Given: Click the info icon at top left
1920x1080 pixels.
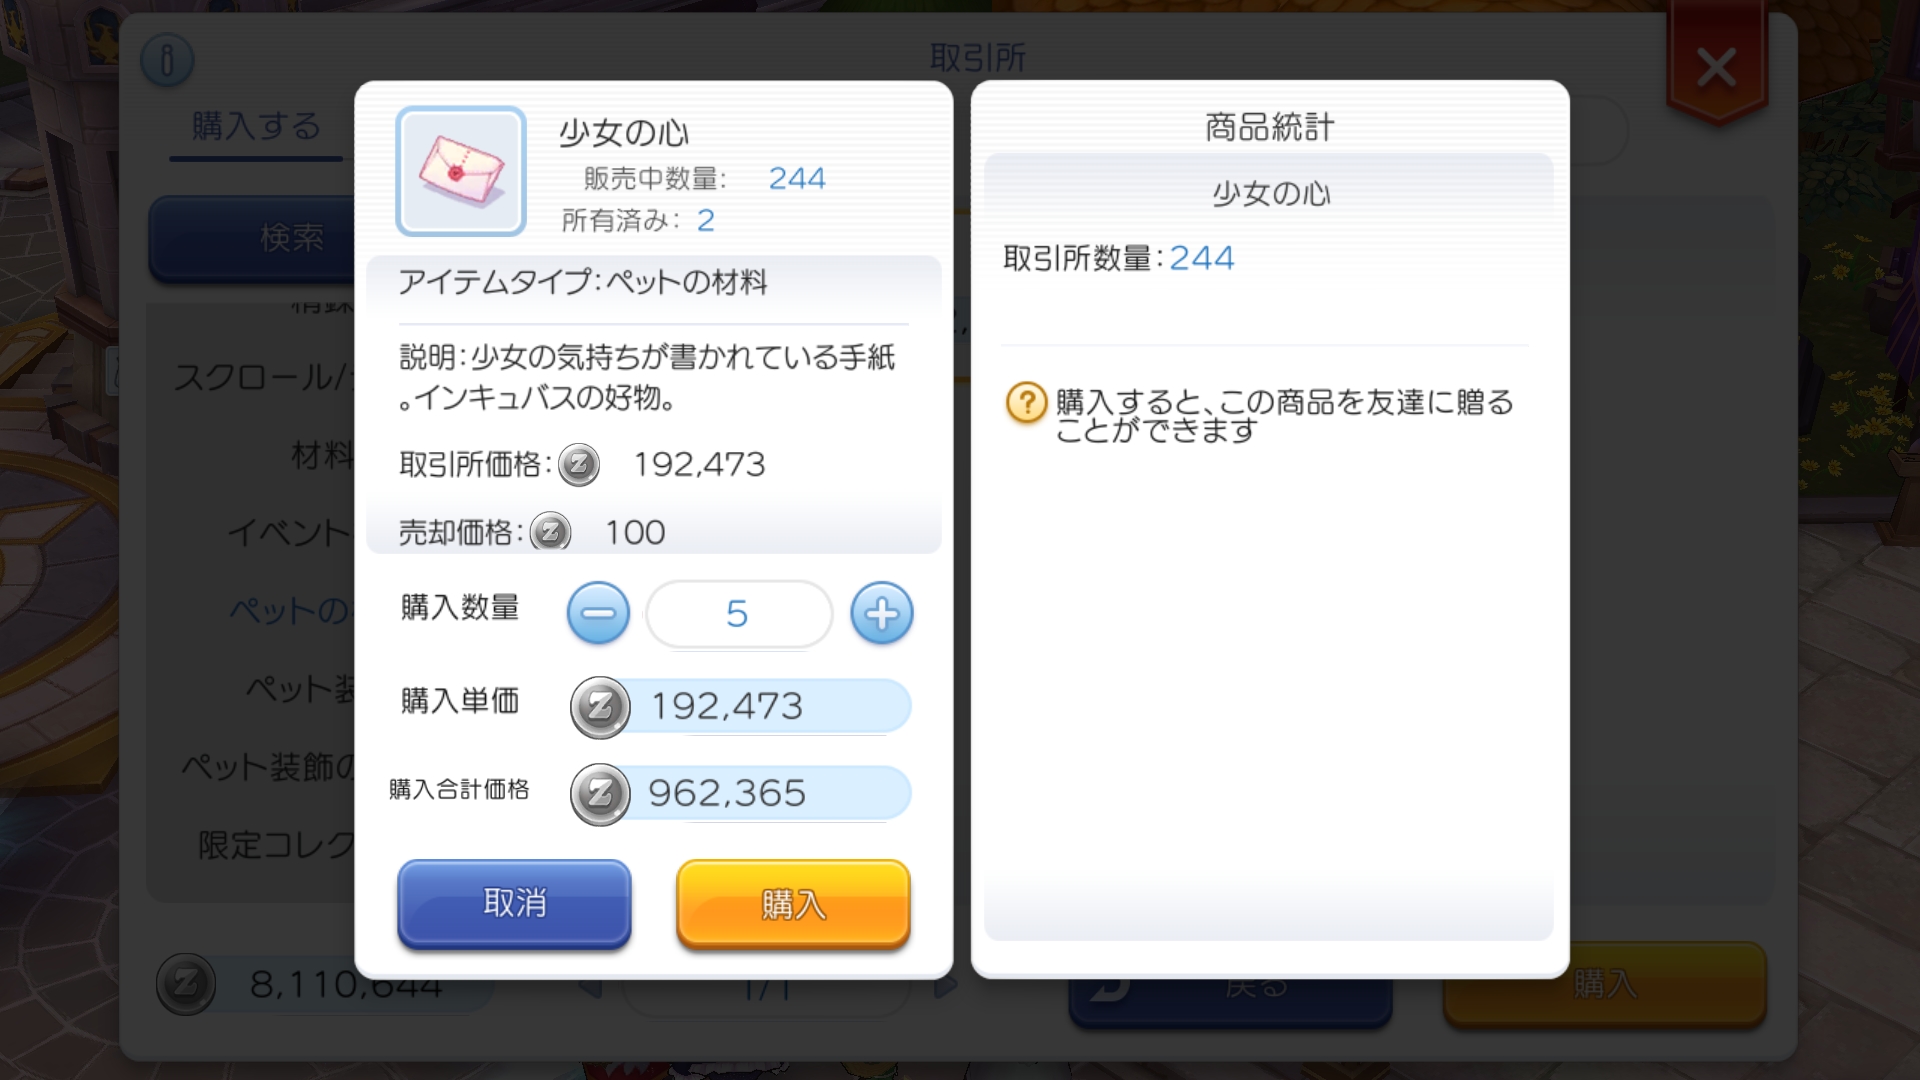Looking at the screenshot, I should 167,60.
